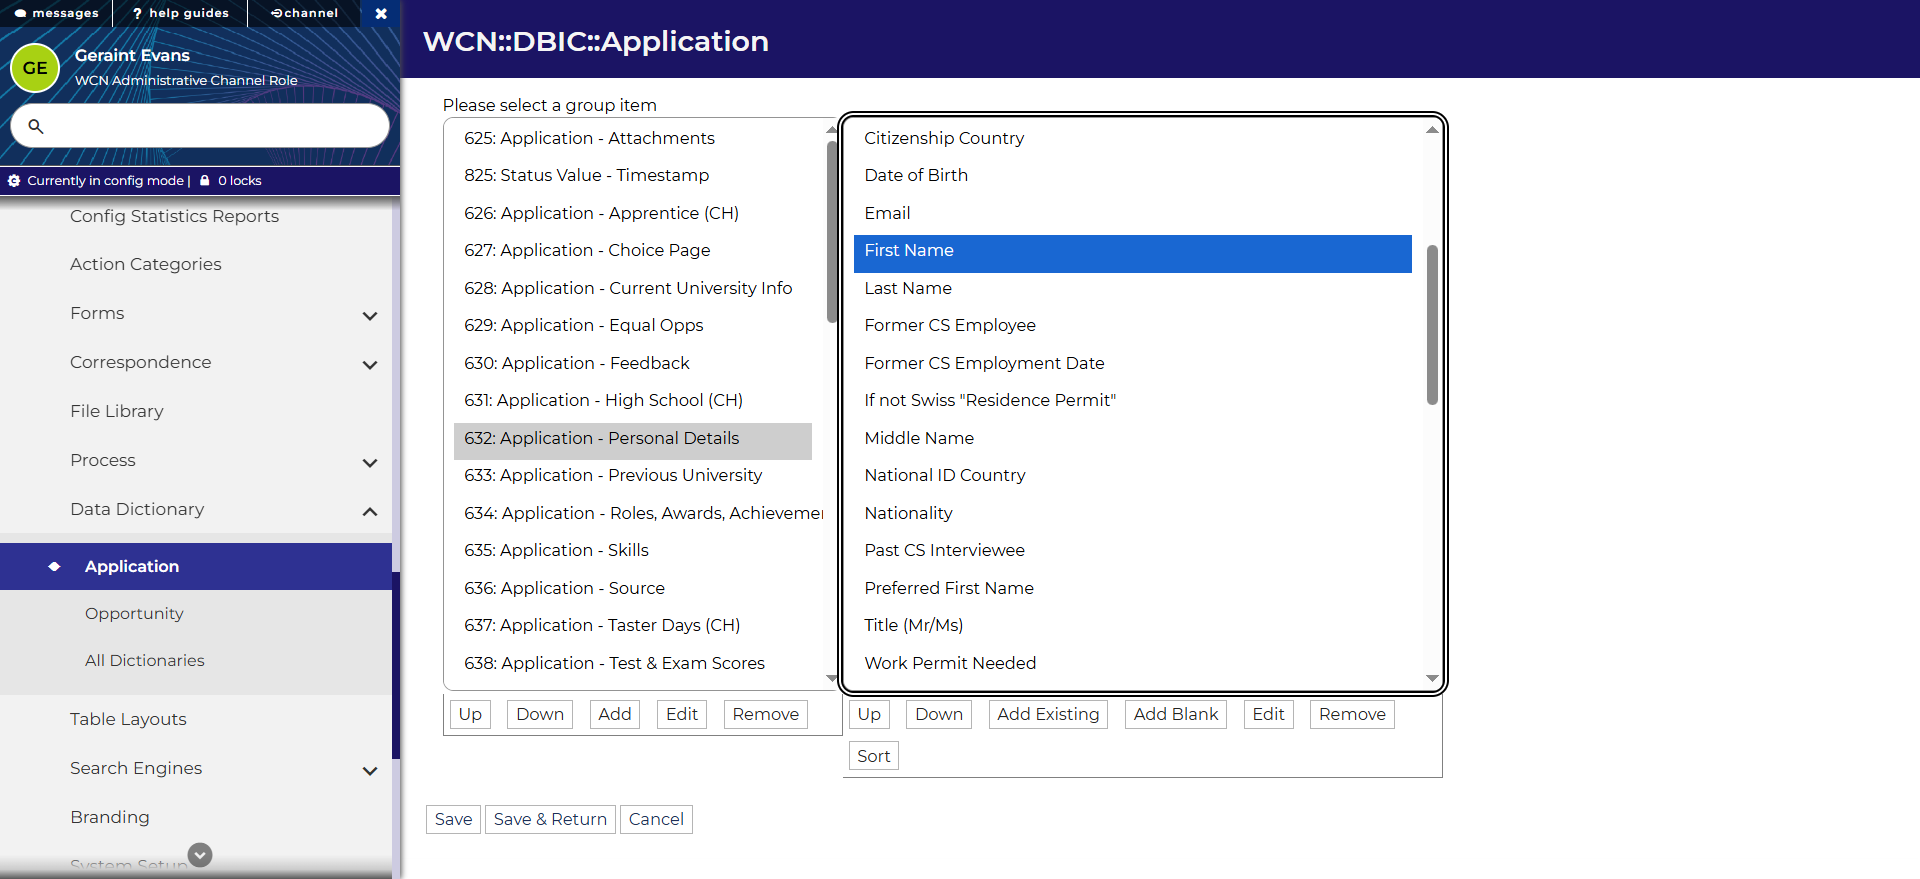Expand the Forms chevron
The height and width of the screenshot is (879, 1920).
point(370,316)
